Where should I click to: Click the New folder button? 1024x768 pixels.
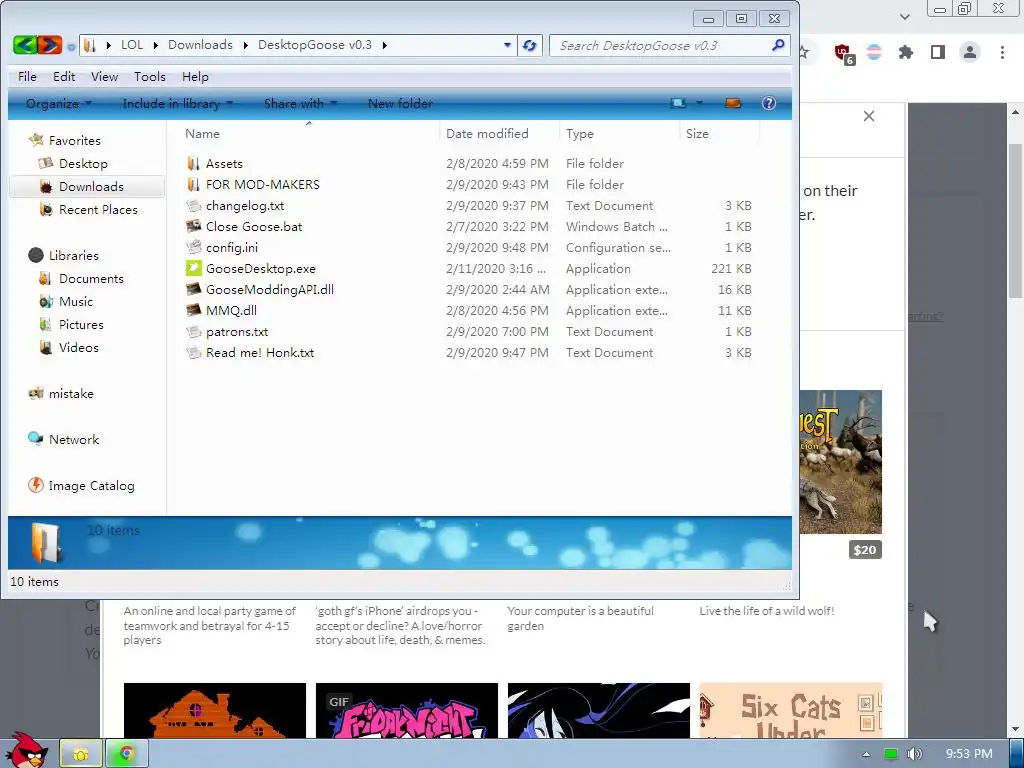coord(400,104)
